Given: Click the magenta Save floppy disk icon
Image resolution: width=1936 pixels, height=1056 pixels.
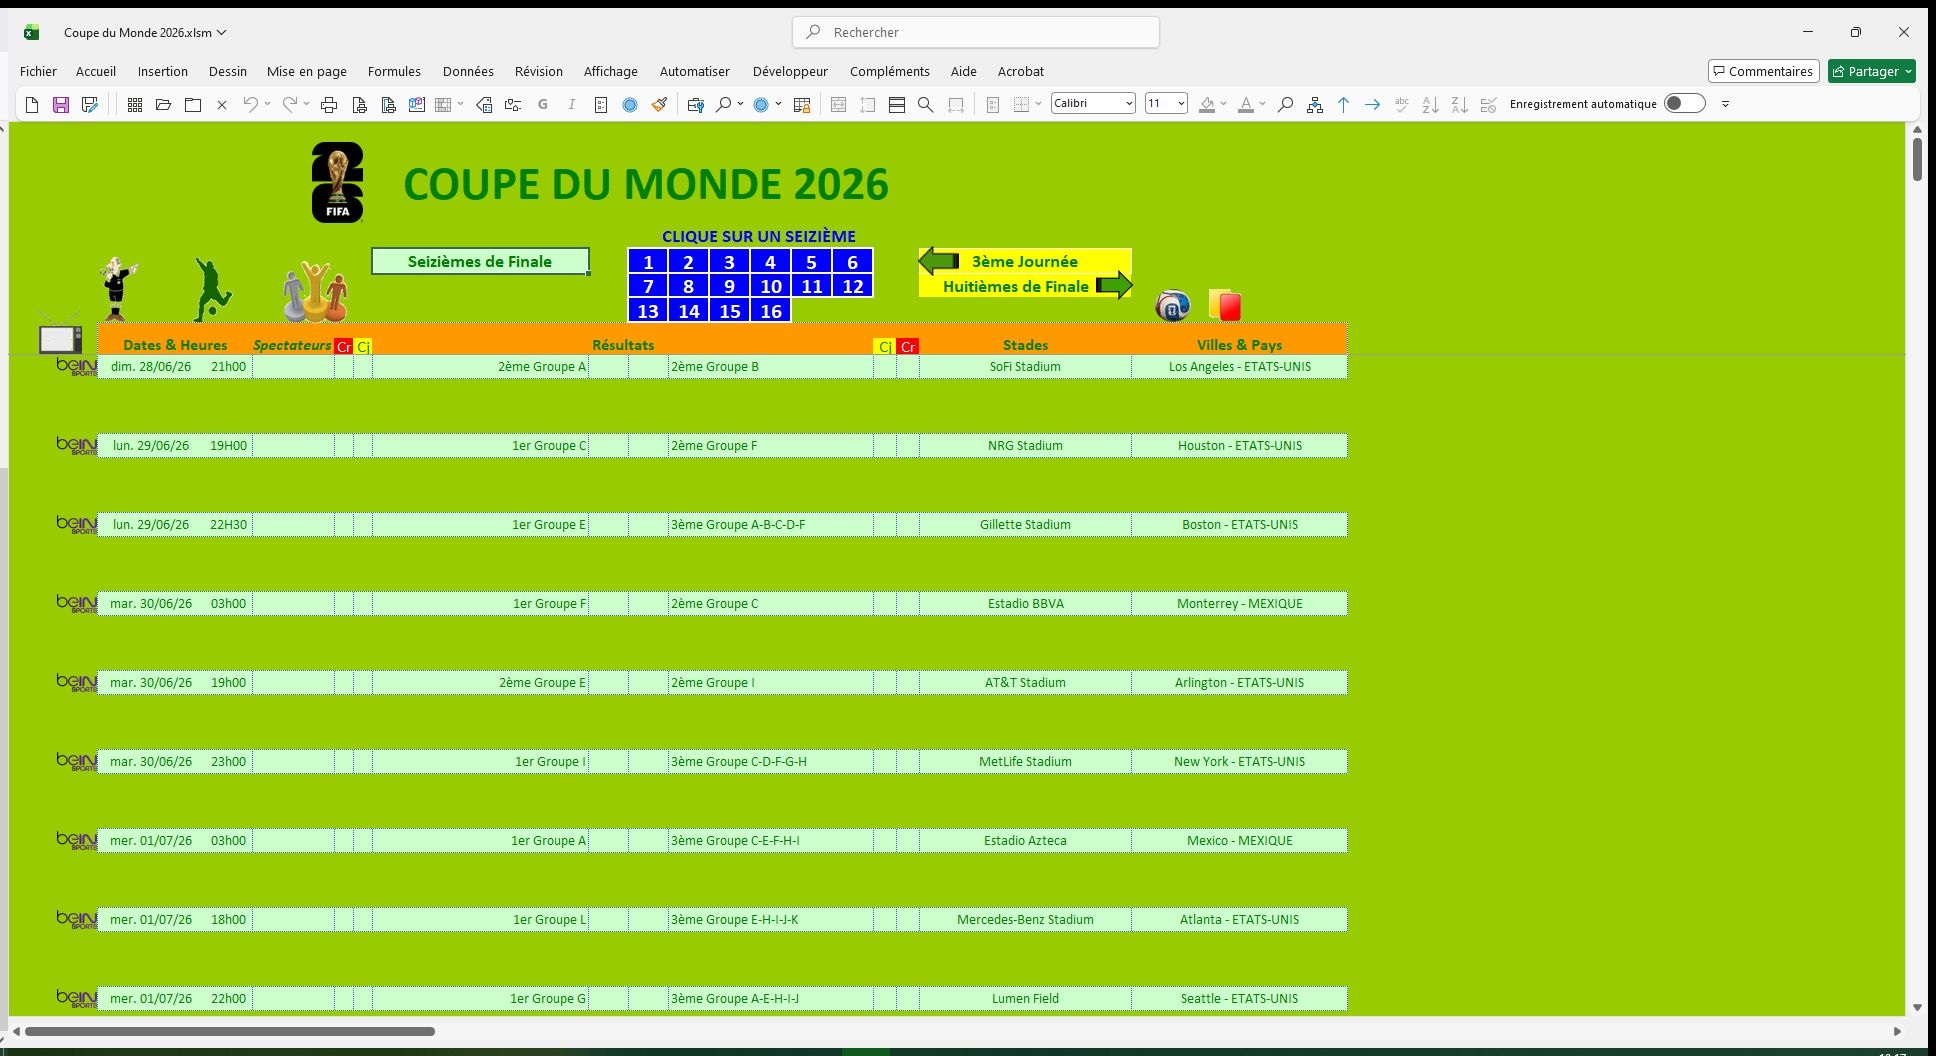Looking at the screenshot, I should tap(61, 105).
